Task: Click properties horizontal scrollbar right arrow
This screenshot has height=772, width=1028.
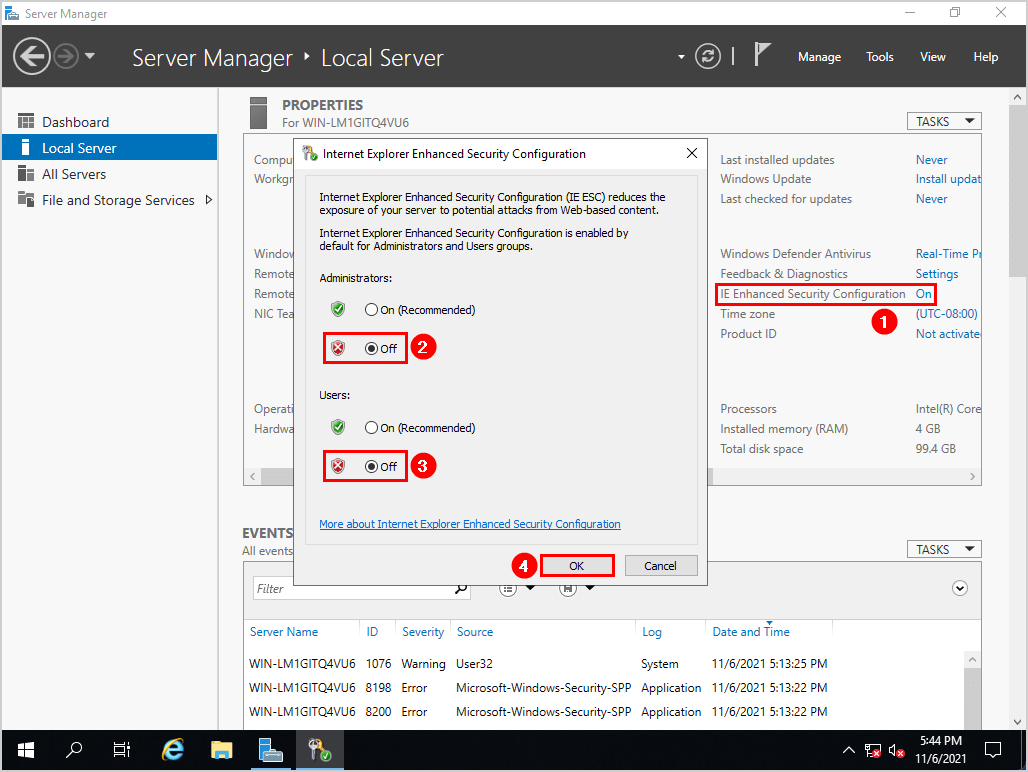Action: tap(972, 476)
